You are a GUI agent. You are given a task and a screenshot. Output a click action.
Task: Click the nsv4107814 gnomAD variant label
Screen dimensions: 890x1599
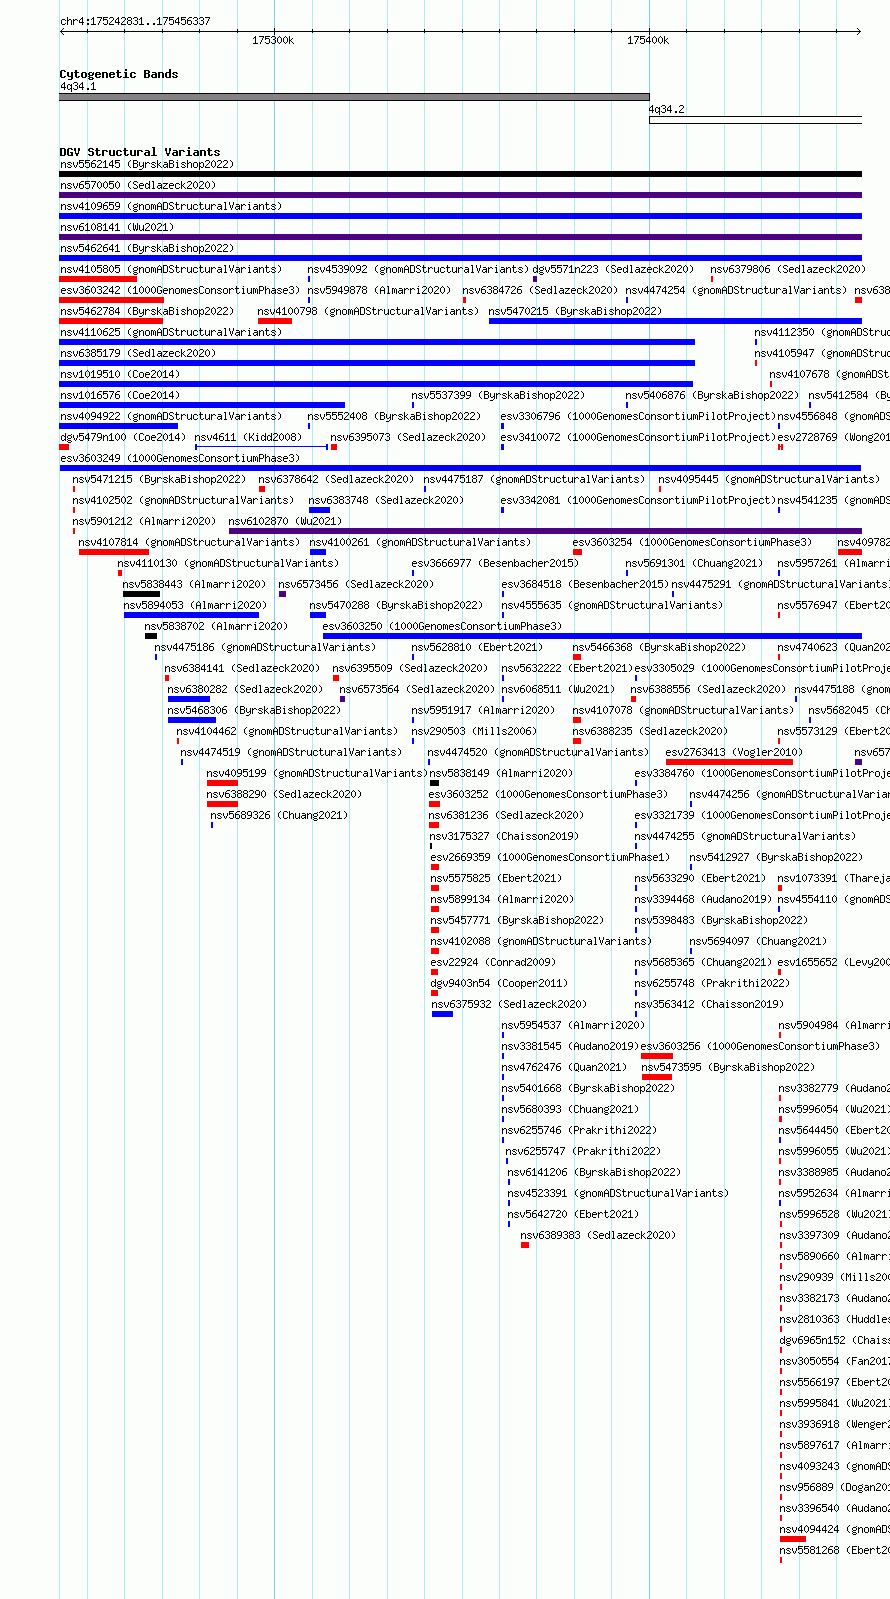pyautogui.click(x=189, y=542)
